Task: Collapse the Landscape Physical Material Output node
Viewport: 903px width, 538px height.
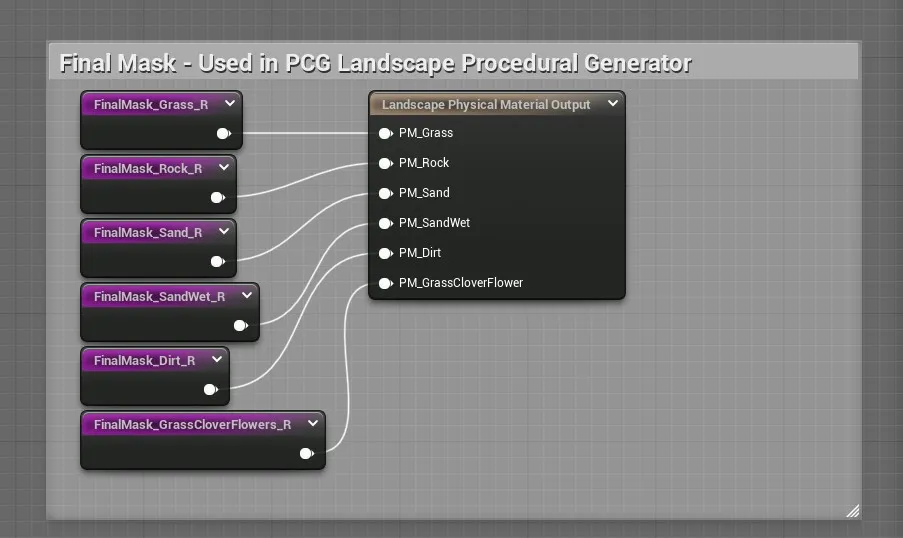Action: tap(612, 104)
